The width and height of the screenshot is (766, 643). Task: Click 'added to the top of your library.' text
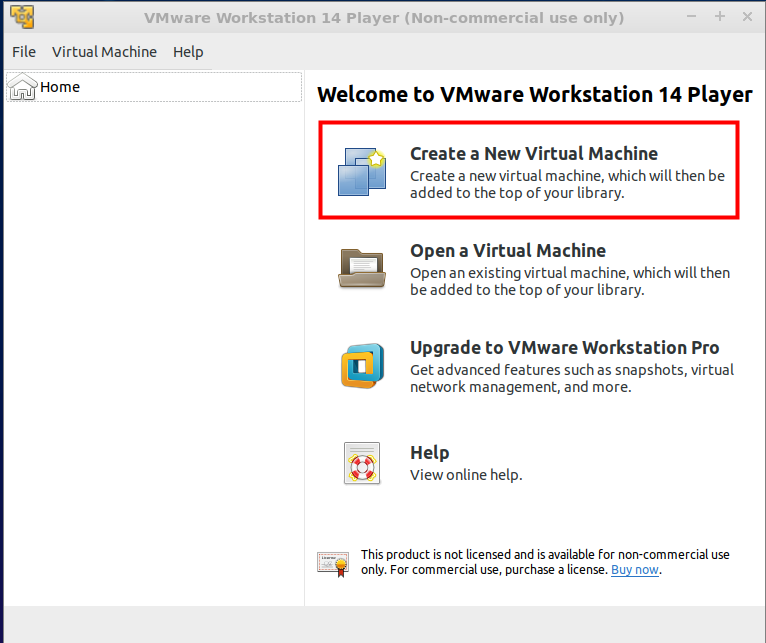tap(517, 193)
